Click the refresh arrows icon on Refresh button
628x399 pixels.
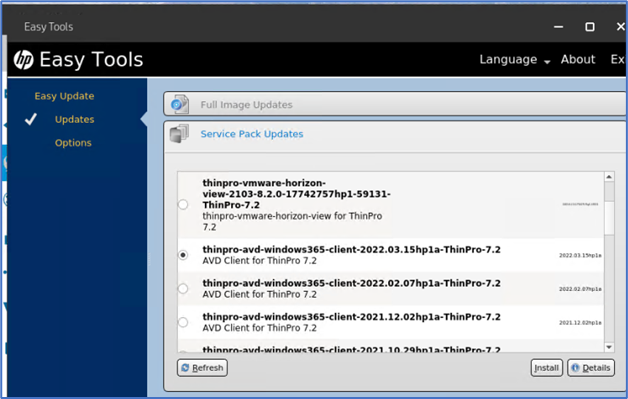pos(185,367)
